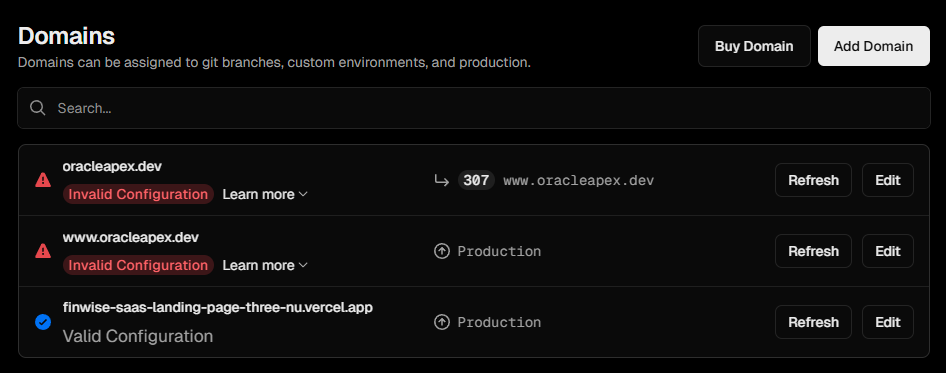Expand Learn more under www.oracleapex.dev
This screenshot has height=373, width=946.
(x=265, y=266)
